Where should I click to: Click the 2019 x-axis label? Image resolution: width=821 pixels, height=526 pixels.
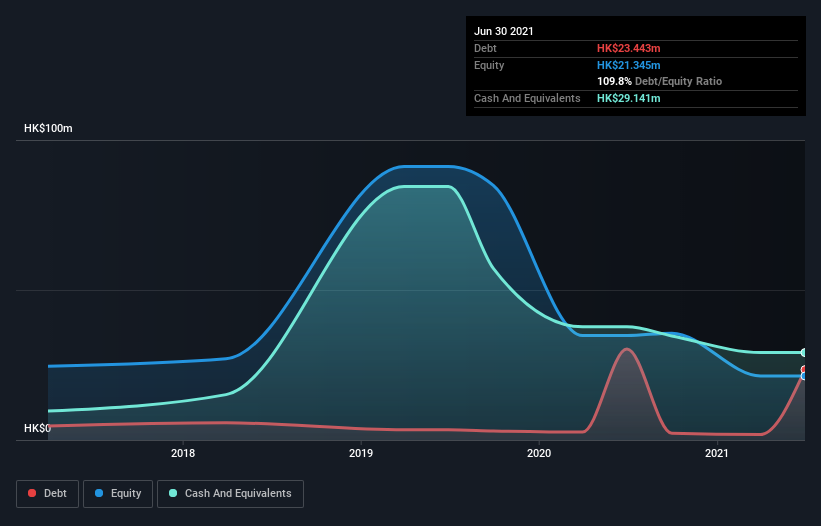point(361,453)
